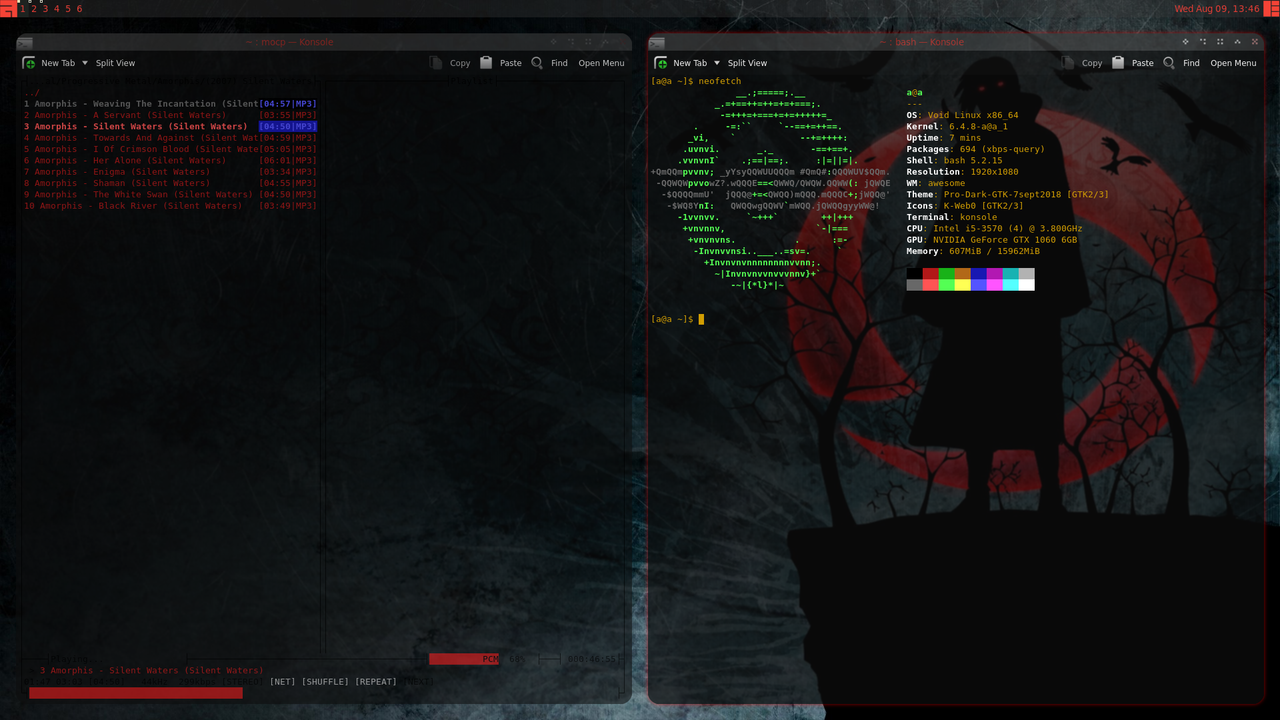Click the OS: Void Linux x86_64 line

tap(962, 115)
